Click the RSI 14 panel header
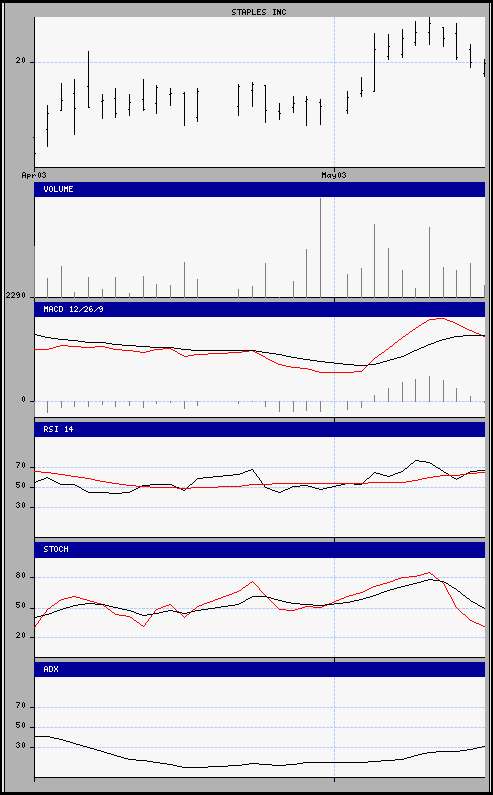493x795 pixels. click(260, 429)
